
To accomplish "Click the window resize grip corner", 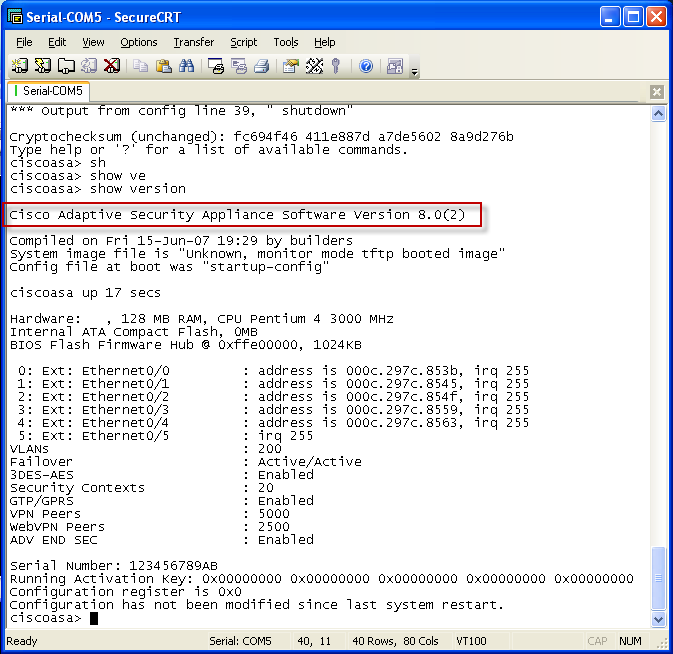I will 662,643.
